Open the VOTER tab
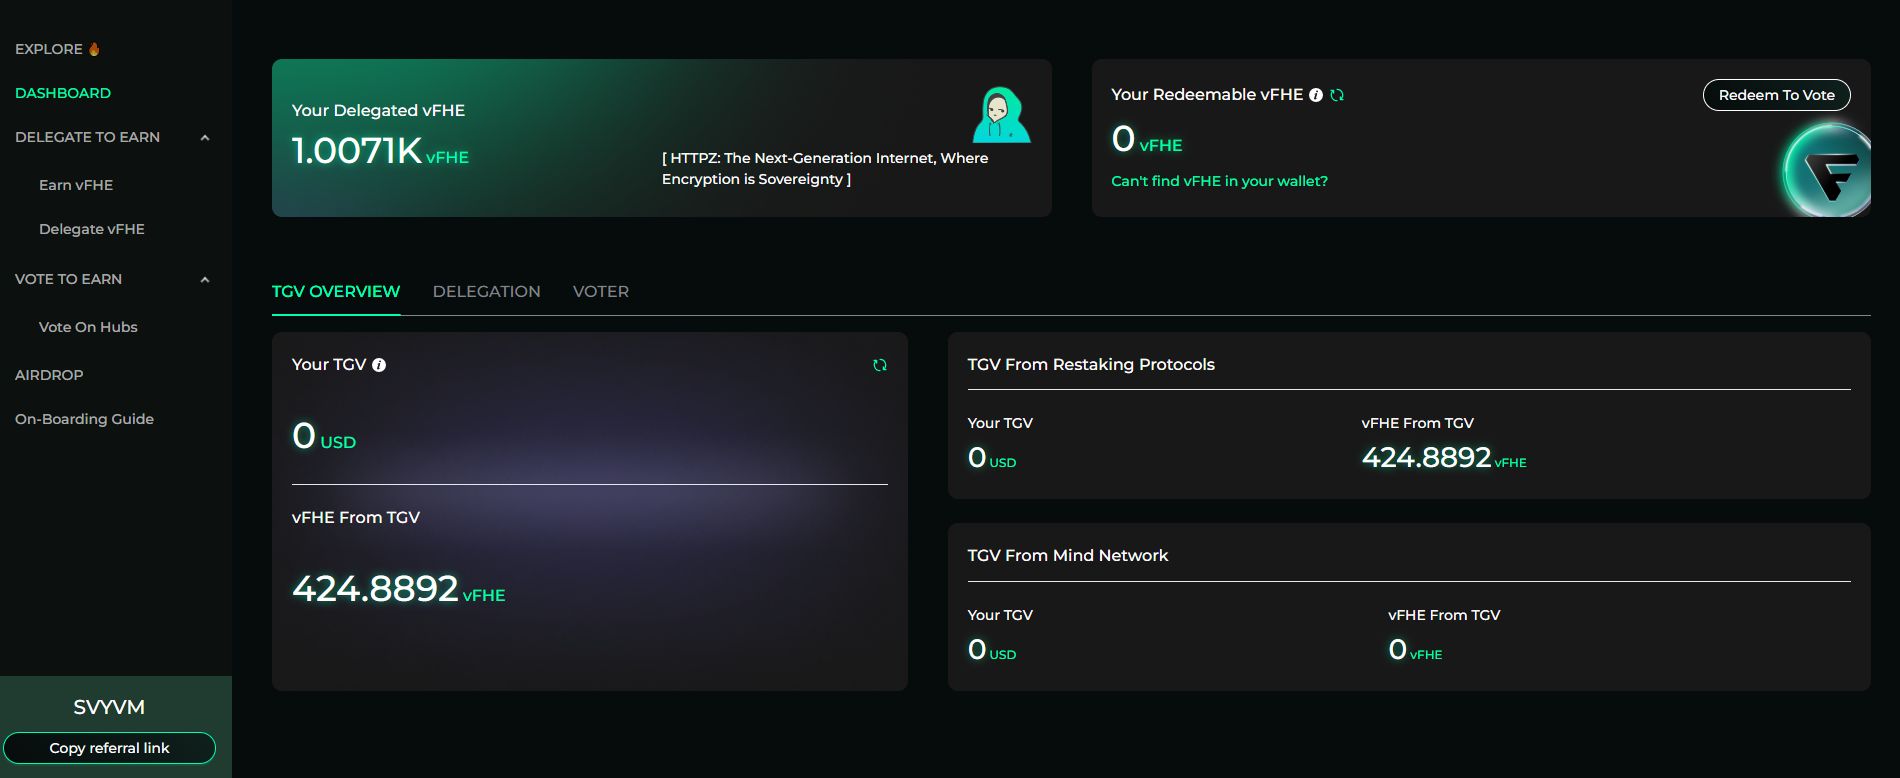The width and height of the screenshot is (1900, 778). coord(600,292)
